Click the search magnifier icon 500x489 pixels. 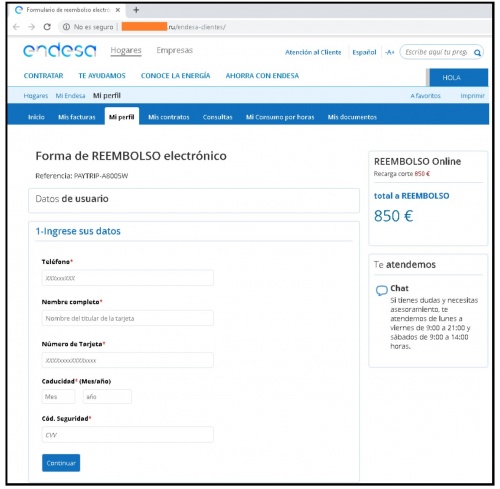click(477, 52)
